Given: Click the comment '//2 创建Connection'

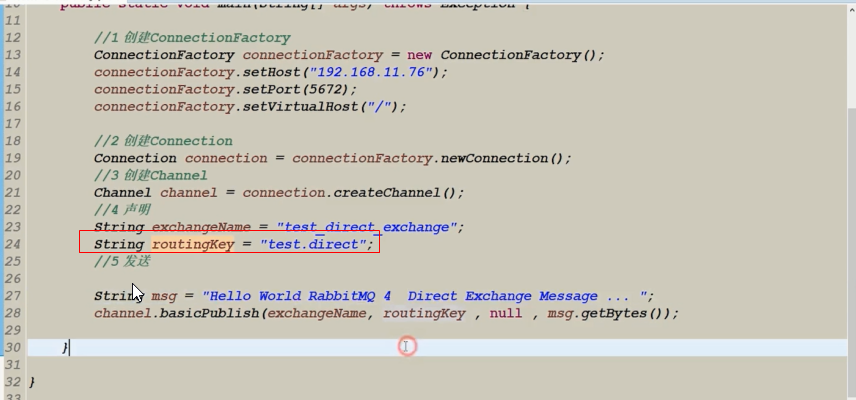Looking at the screenshot, I should (163, 141).
